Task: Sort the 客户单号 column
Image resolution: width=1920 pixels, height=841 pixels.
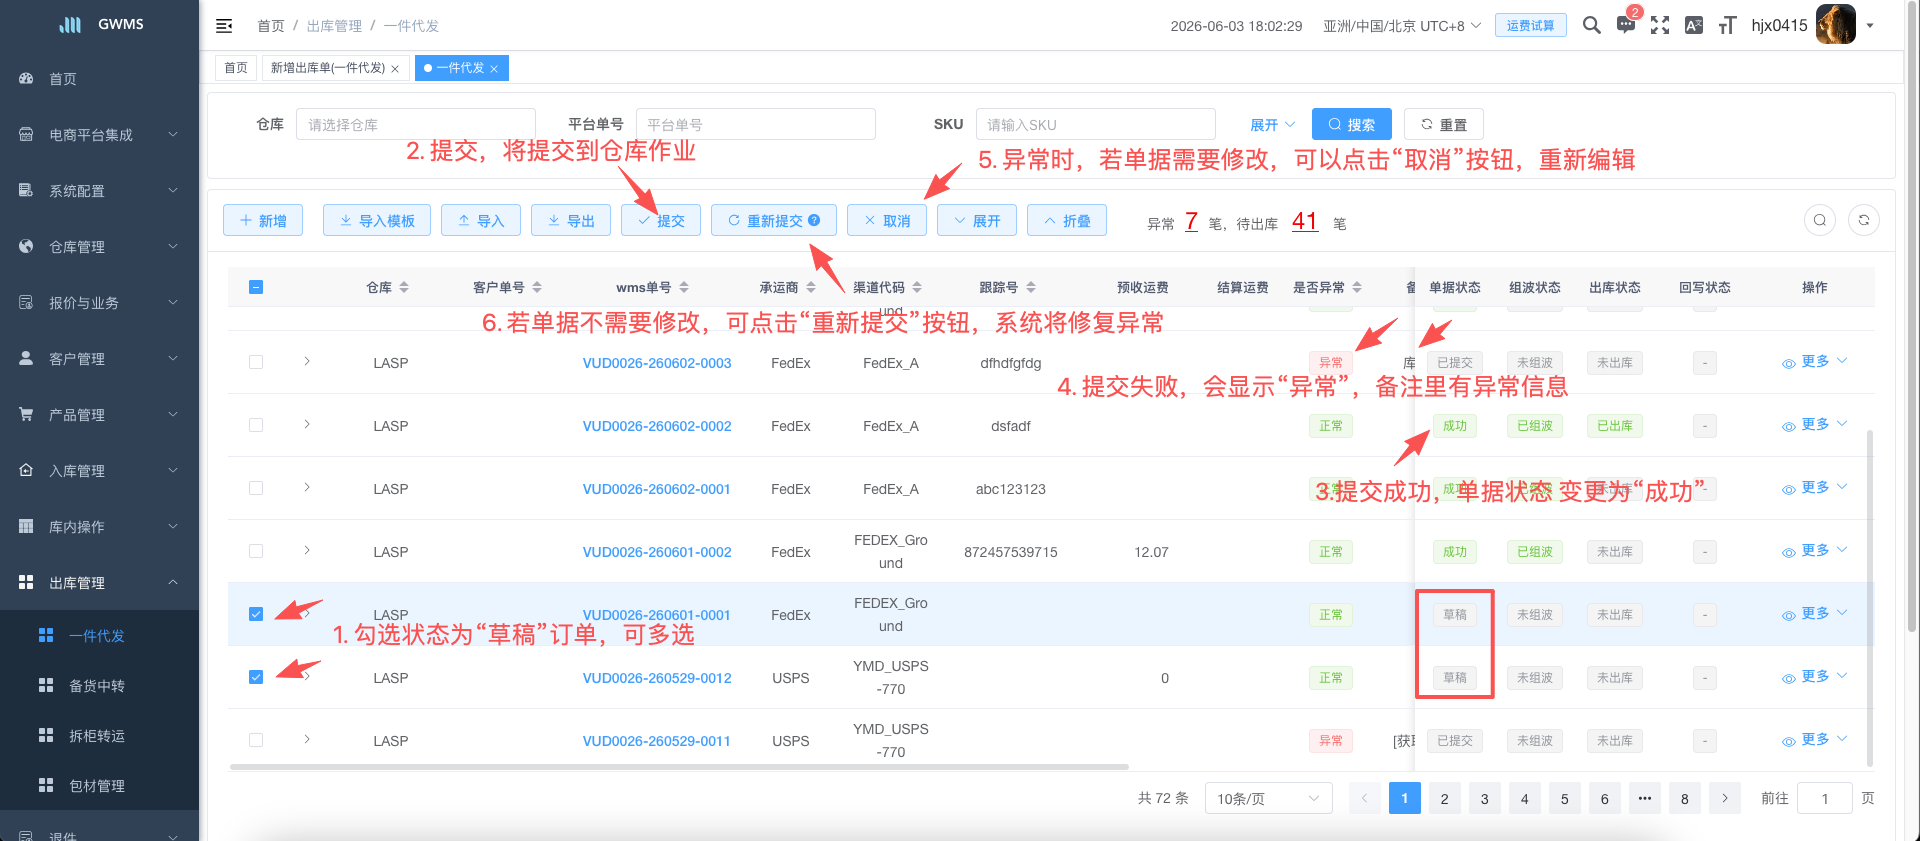Action: point(537,287)
